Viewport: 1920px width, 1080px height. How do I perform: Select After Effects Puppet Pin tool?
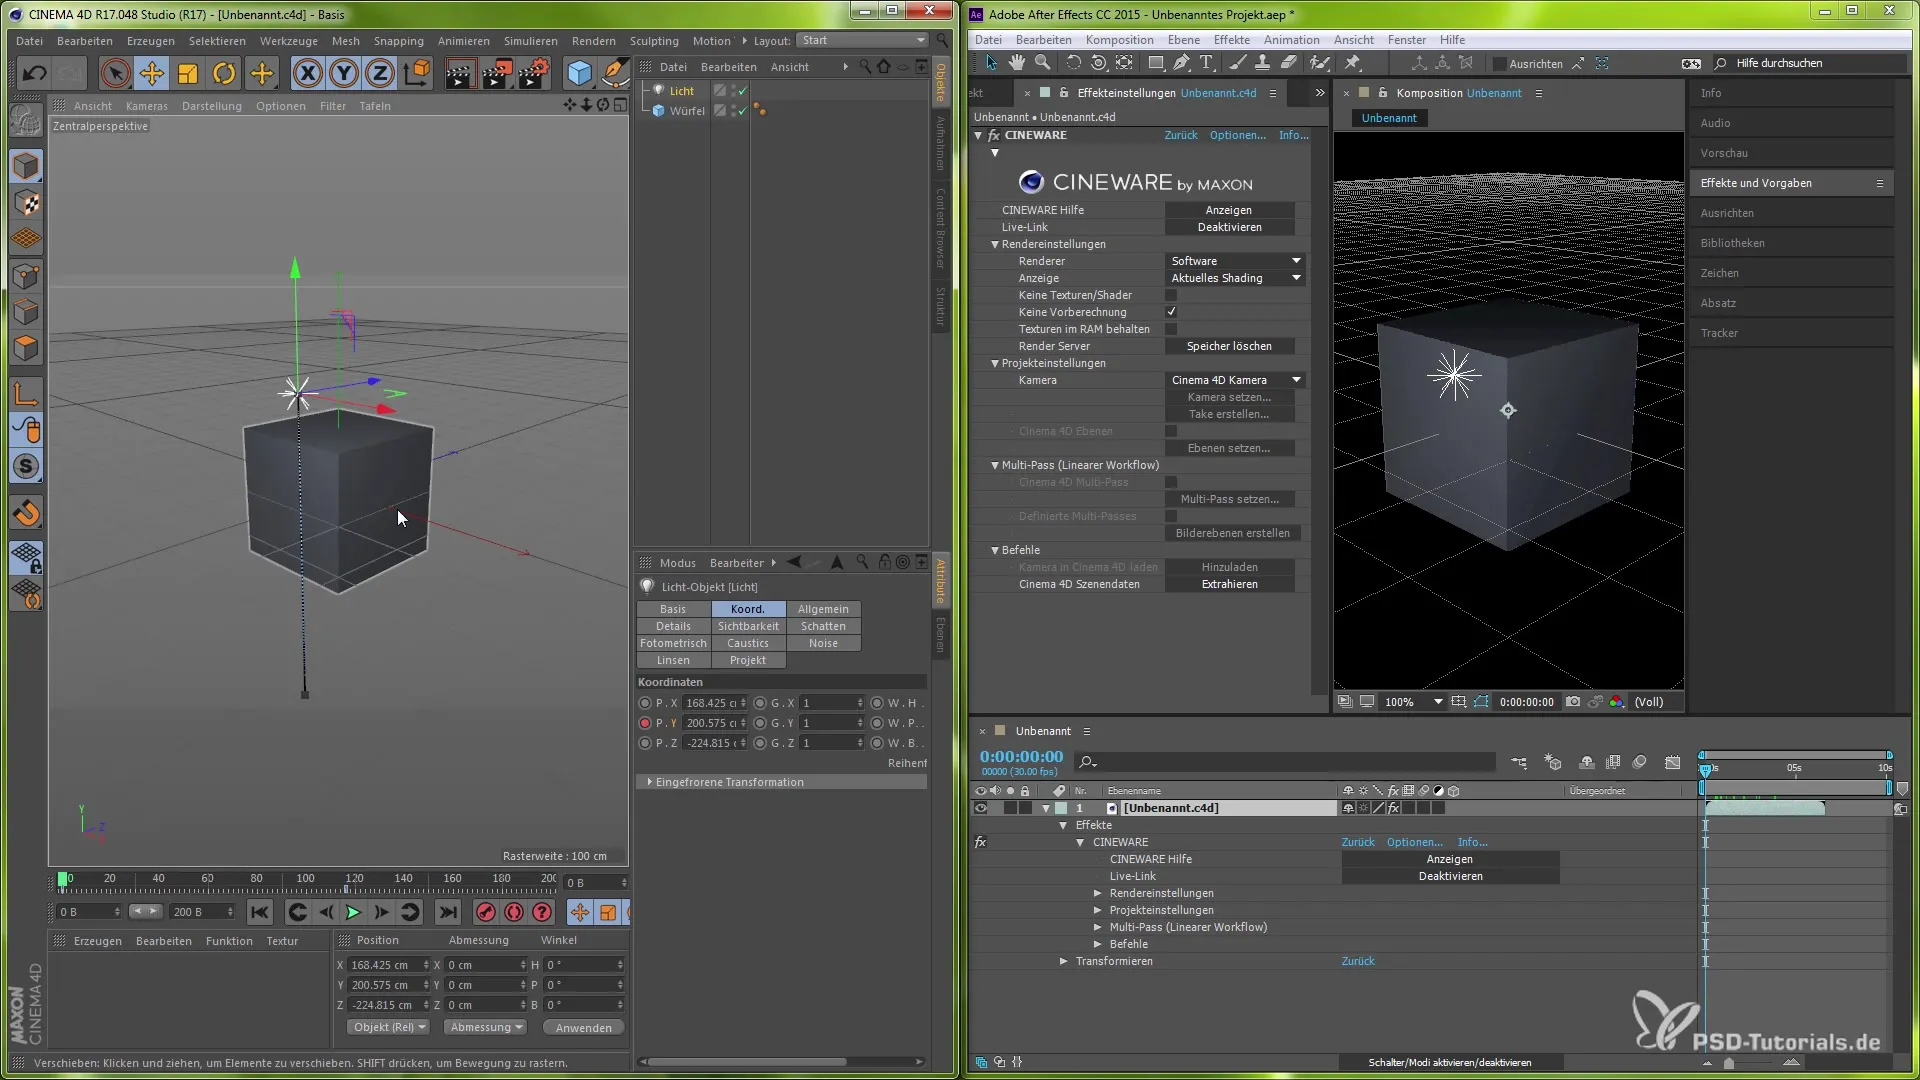coord(1352,63)
